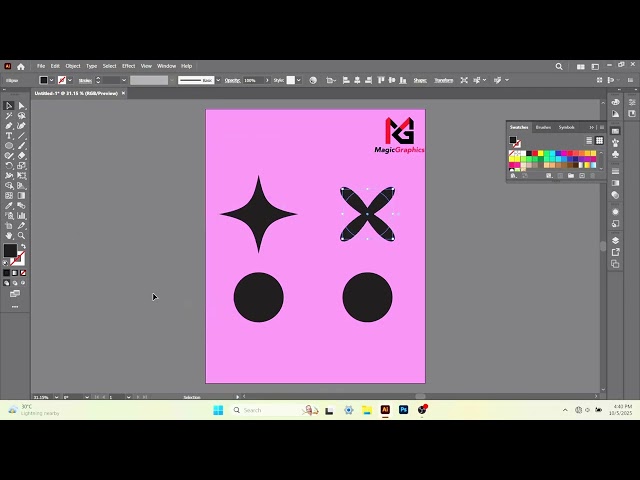This screenshot has height=480, width=640.
Task: Open the search icon in top bar
Action: tap(559, 66)
